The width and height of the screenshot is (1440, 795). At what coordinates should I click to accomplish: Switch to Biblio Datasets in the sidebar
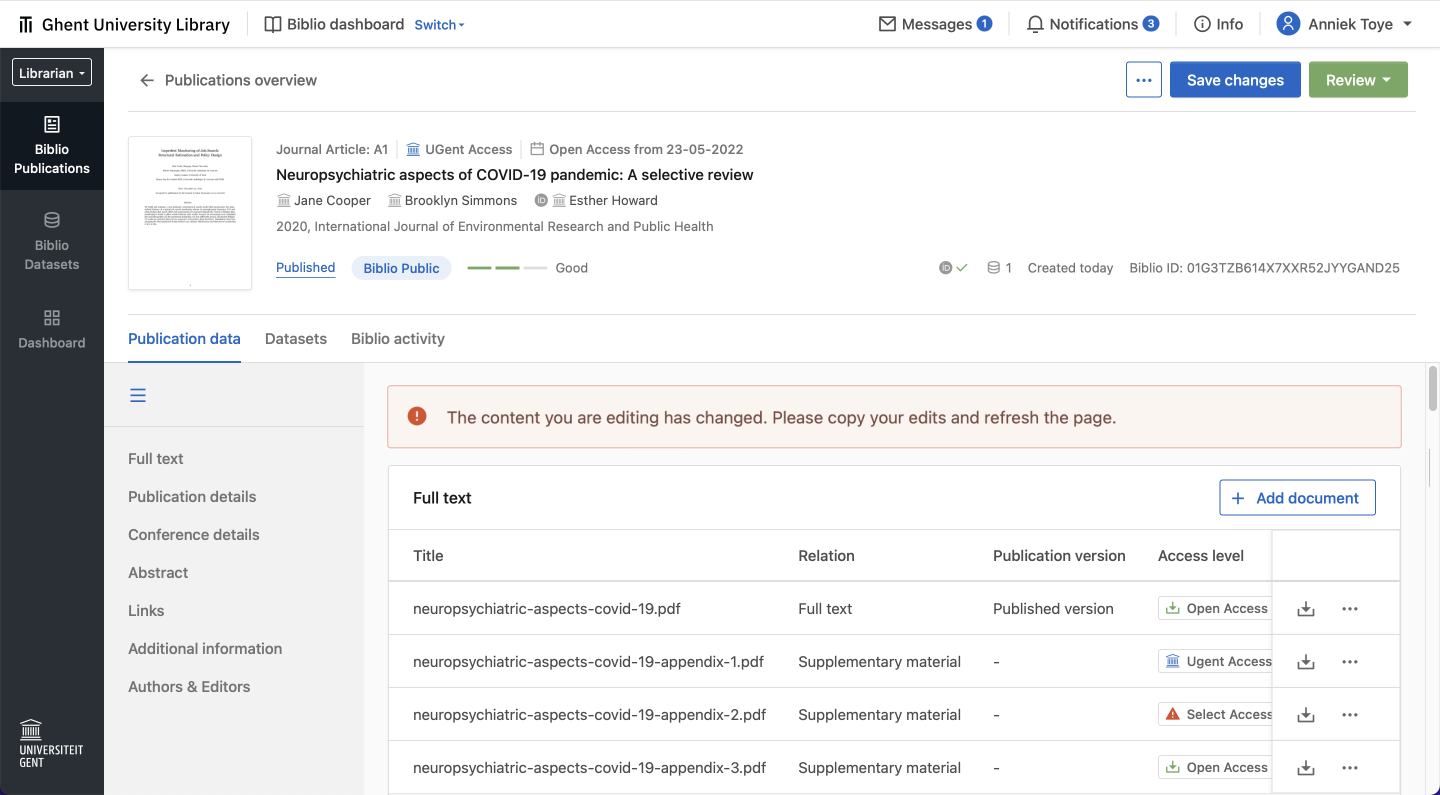pyautogui.click(x=52, y=240)
